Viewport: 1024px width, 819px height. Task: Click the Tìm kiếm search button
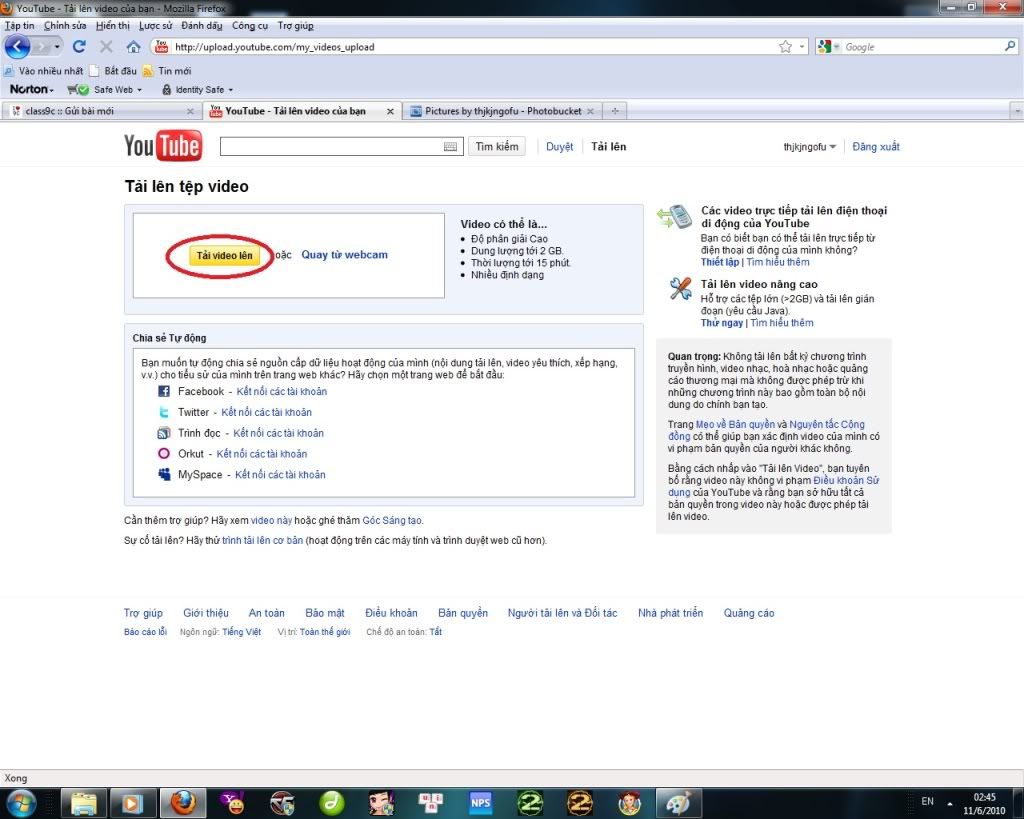click(497, 146)
